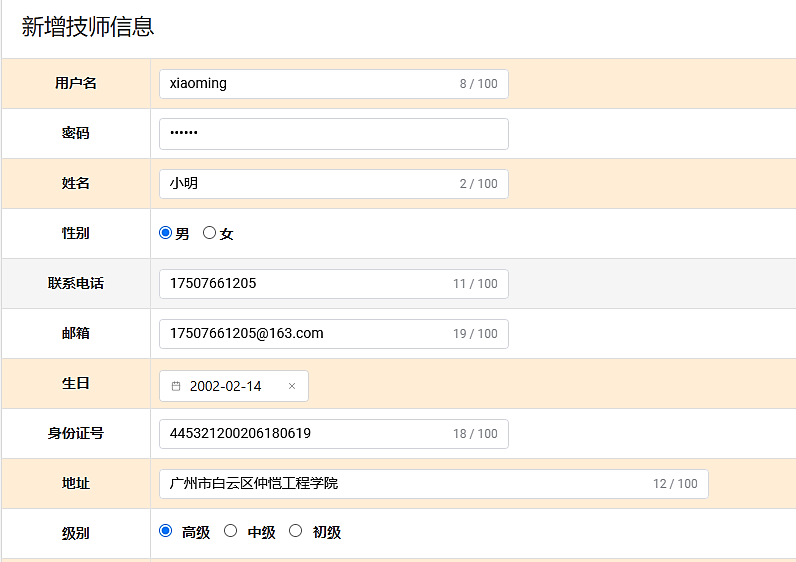Select the 男 gender radio button

tap(166, 233)
